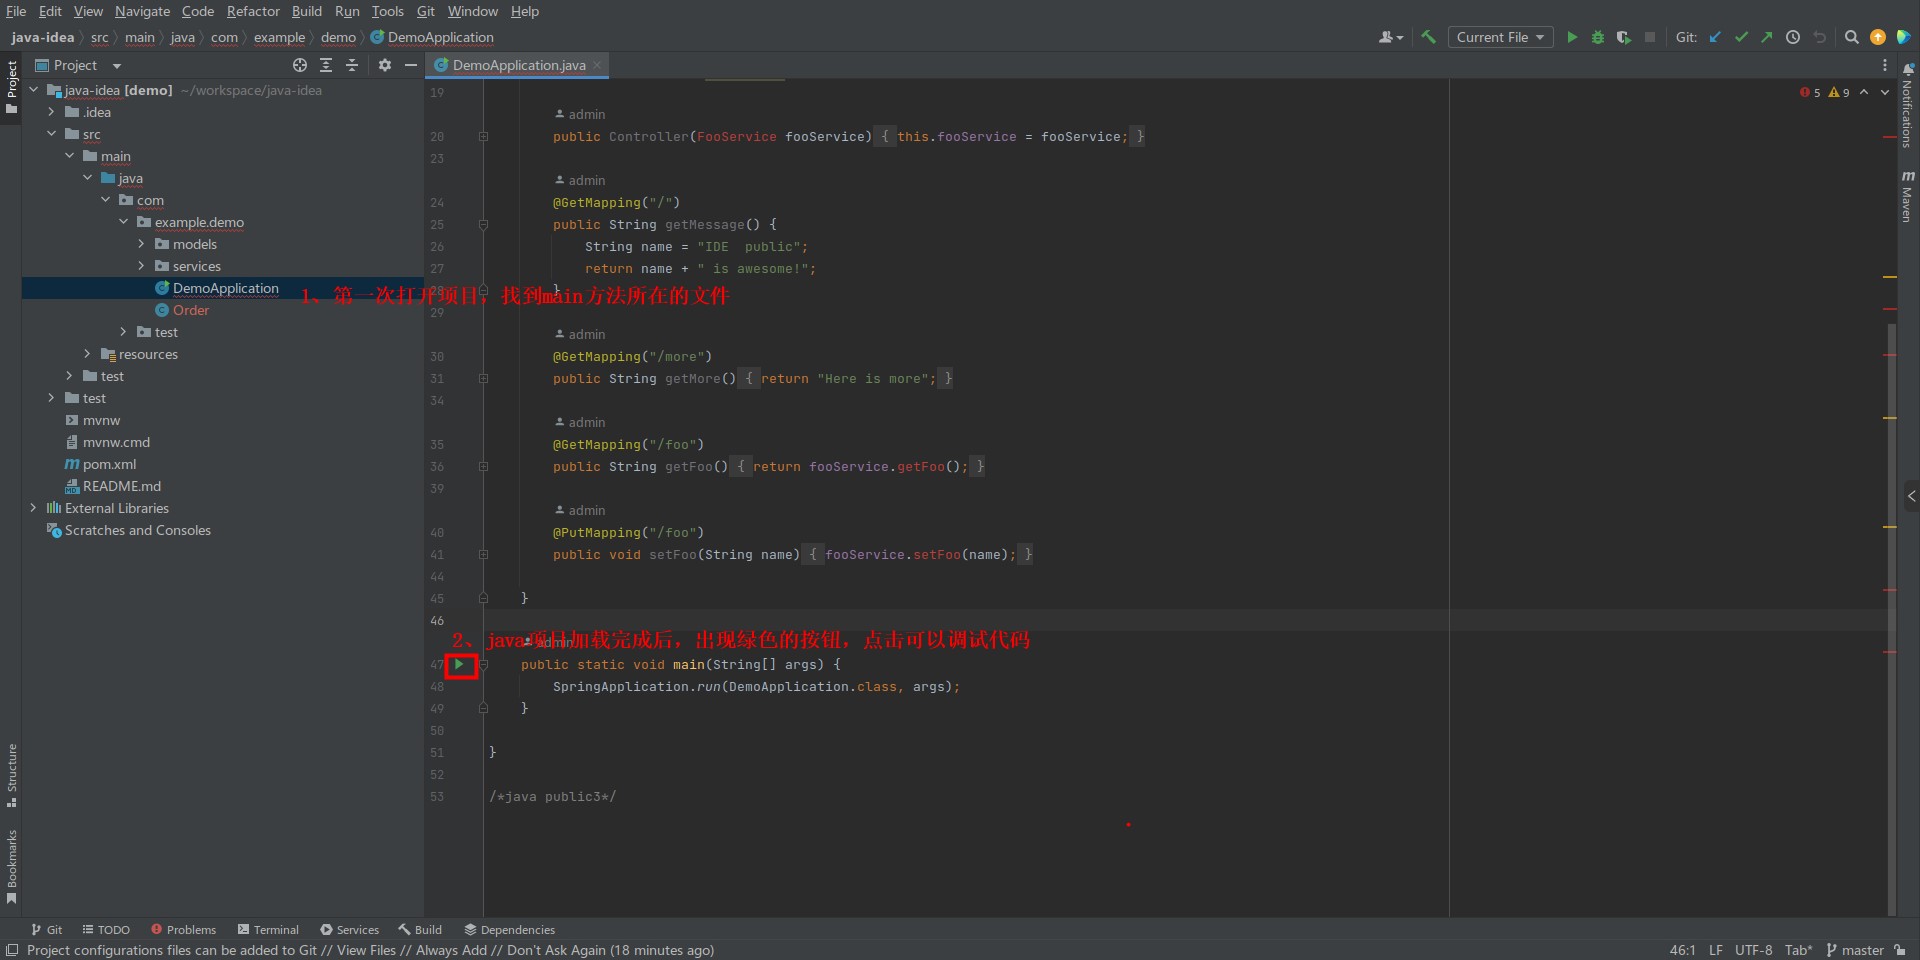Toggle fold for getMessage method at line 25
1920x960 pixels.
[x=483, y=224]
